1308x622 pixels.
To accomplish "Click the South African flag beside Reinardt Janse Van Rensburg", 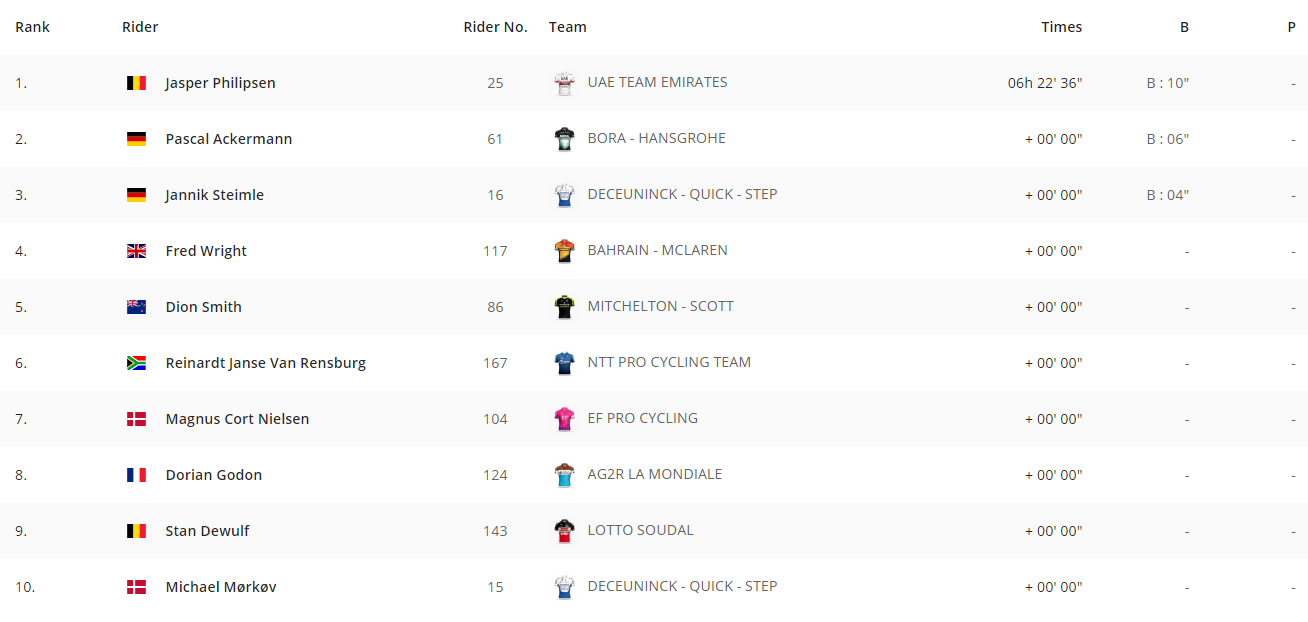I will [x=136, y=363].
